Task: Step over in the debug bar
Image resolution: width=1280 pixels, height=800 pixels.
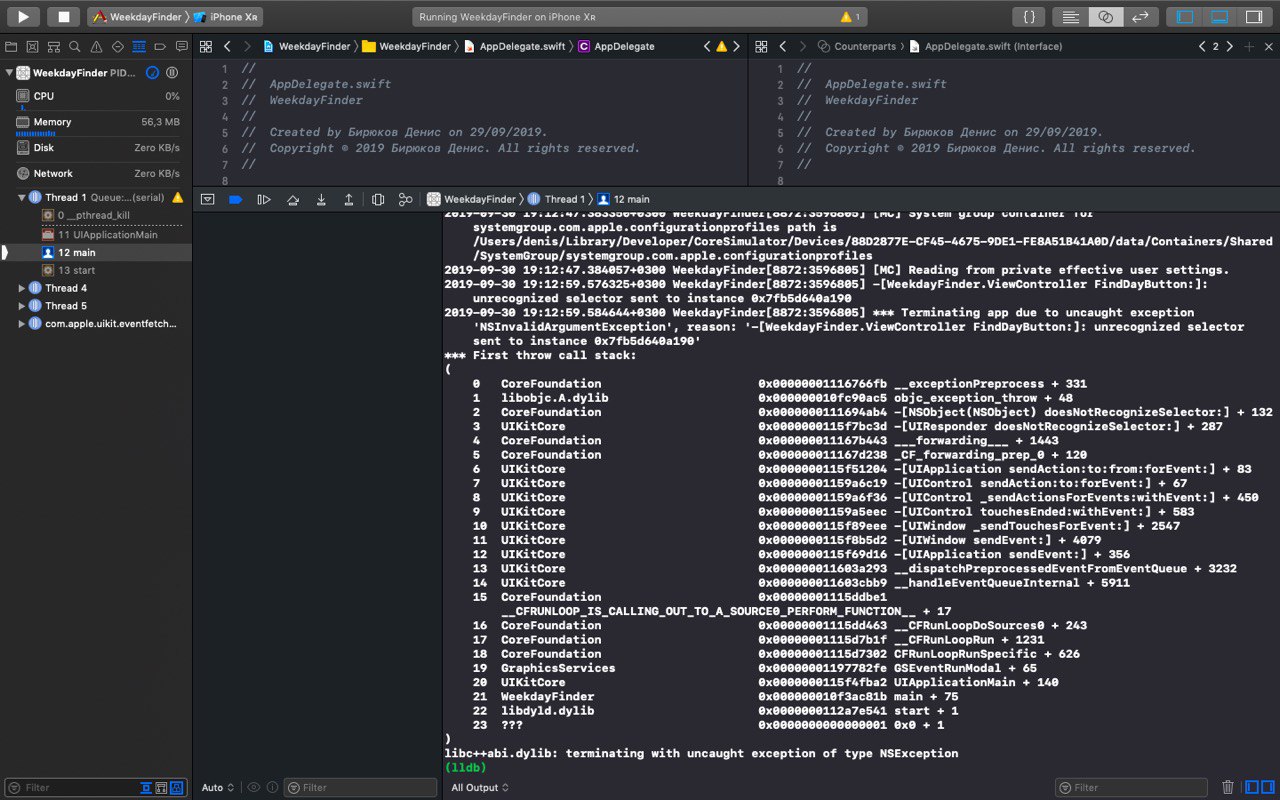Action: tap(293, 199)
